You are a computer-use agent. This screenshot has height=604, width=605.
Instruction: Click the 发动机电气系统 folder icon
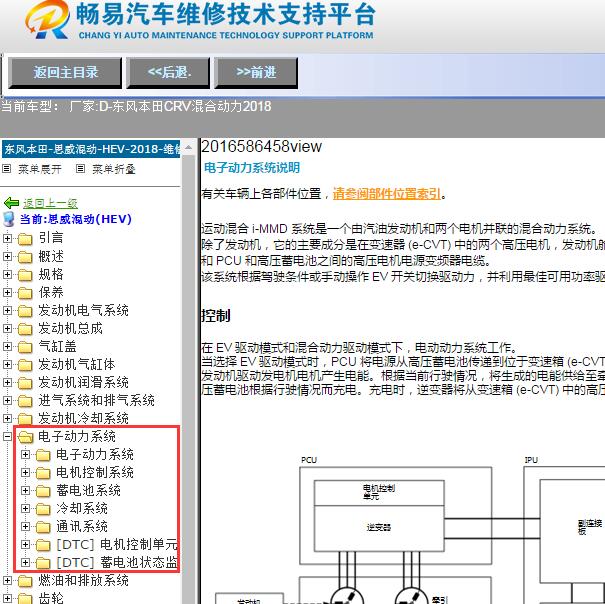pos(25,311)
